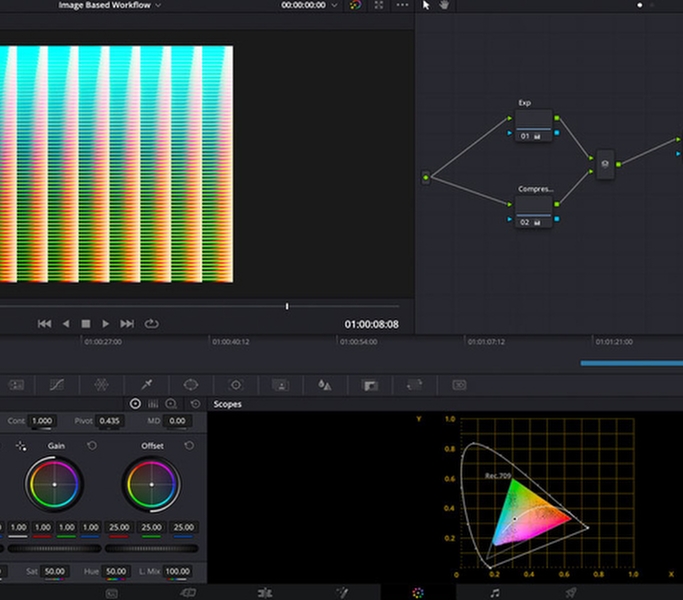
Task: Click the Offset color wheel
Action: (x=152, y=485)
